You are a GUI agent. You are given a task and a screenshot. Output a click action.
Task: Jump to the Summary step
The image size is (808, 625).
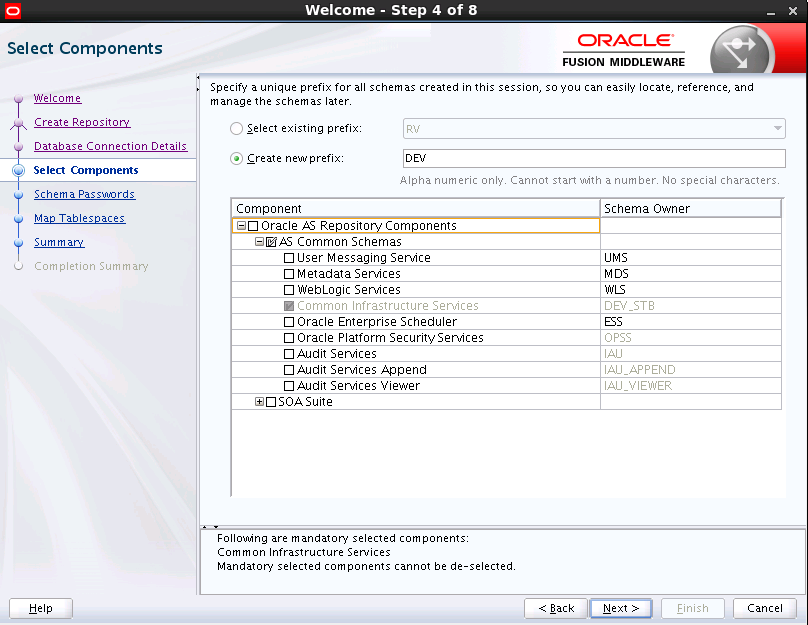(x=59, y=242)
